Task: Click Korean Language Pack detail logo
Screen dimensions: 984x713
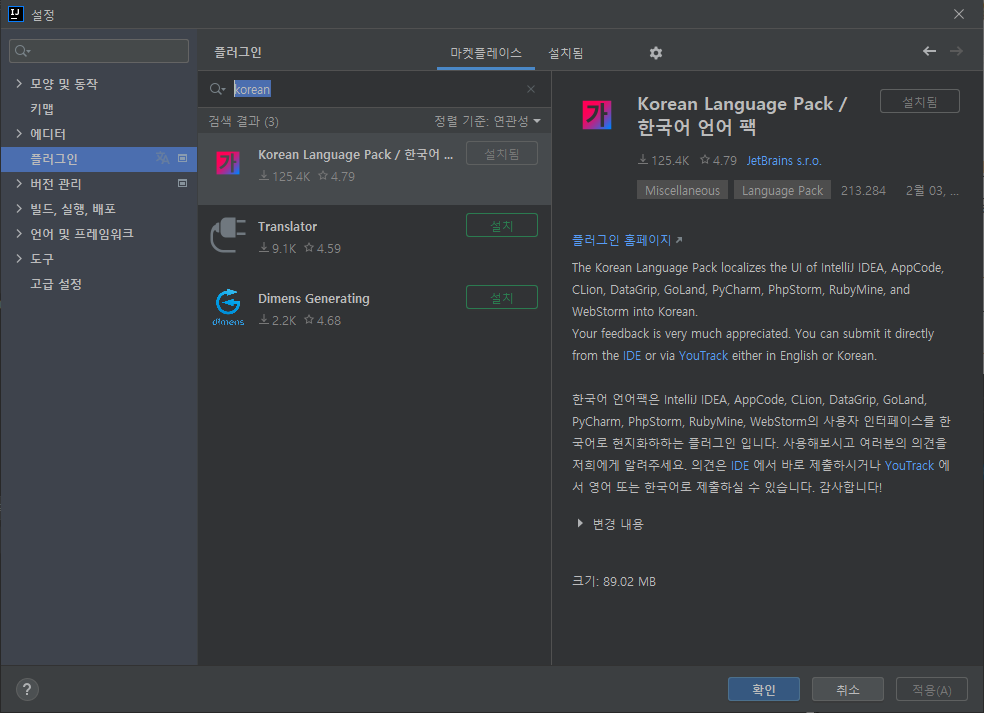Action: (x=597, y=115)
